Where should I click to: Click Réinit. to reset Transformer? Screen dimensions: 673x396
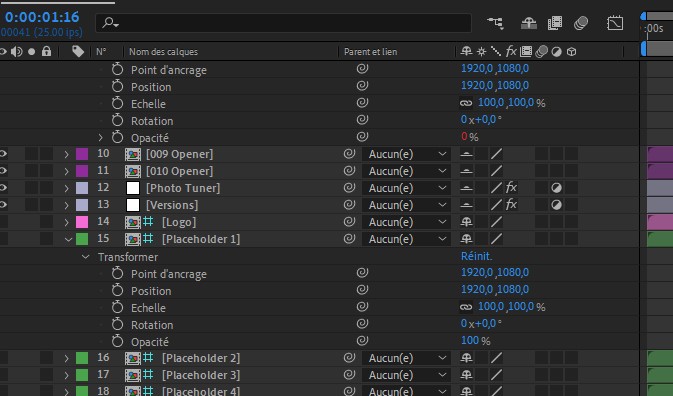(x=476, y=256)
